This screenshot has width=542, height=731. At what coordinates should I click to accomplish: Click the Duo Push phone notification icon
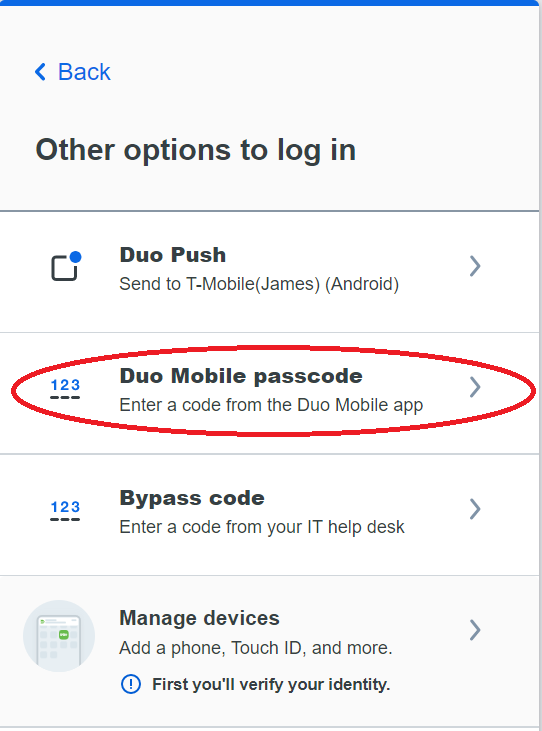tap(66, 266)
